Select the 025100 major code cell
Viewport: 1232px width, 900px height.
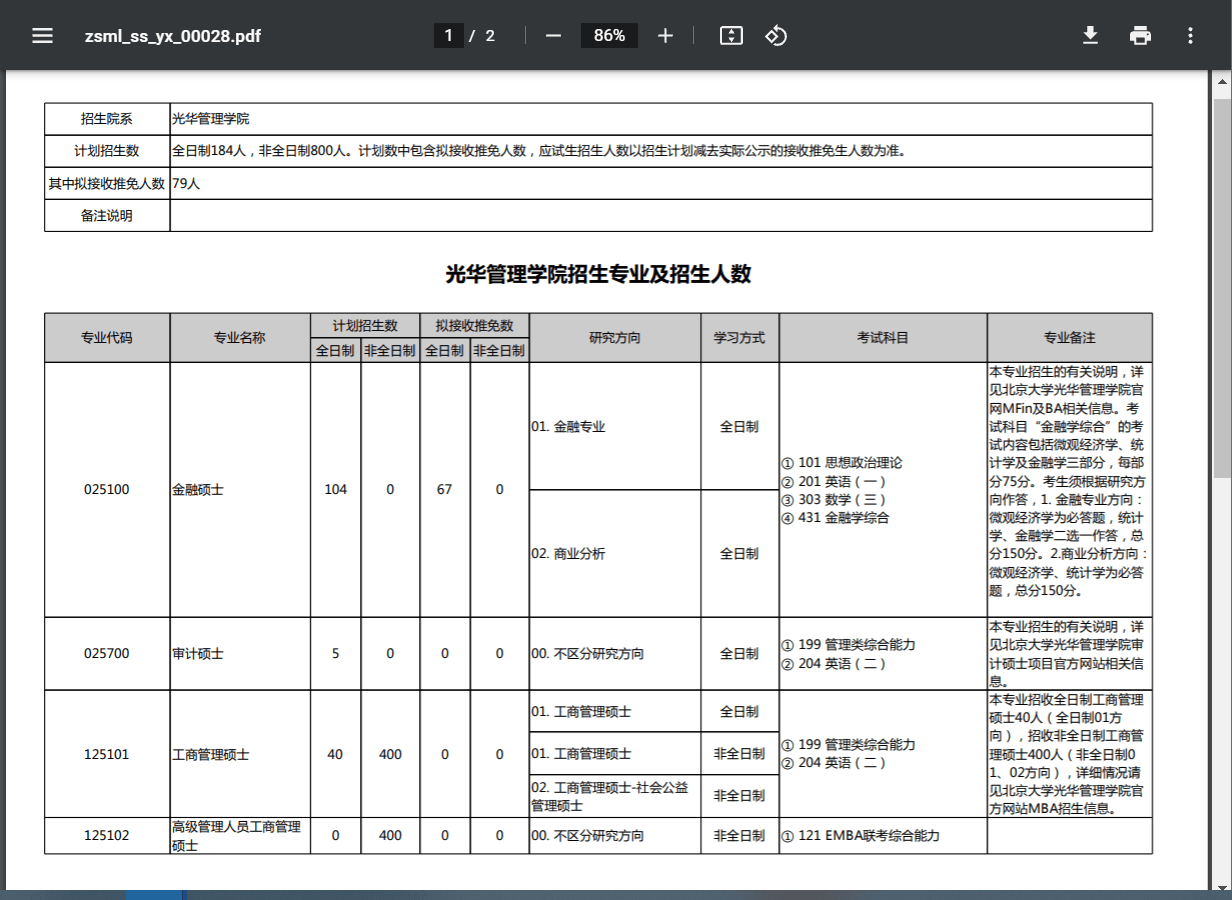(107, 490)
